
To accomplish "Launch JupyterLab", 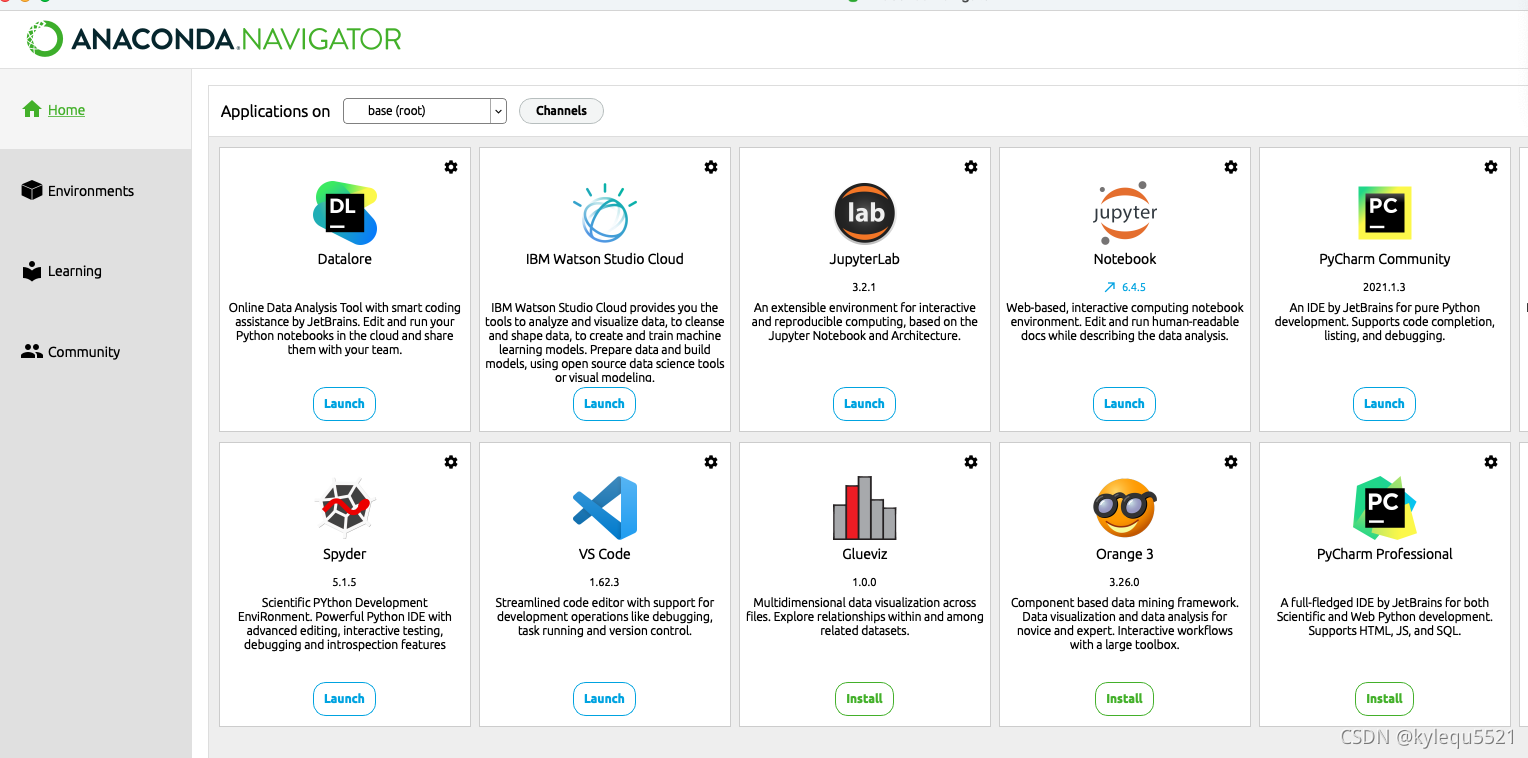I will (x=864, y=404).
